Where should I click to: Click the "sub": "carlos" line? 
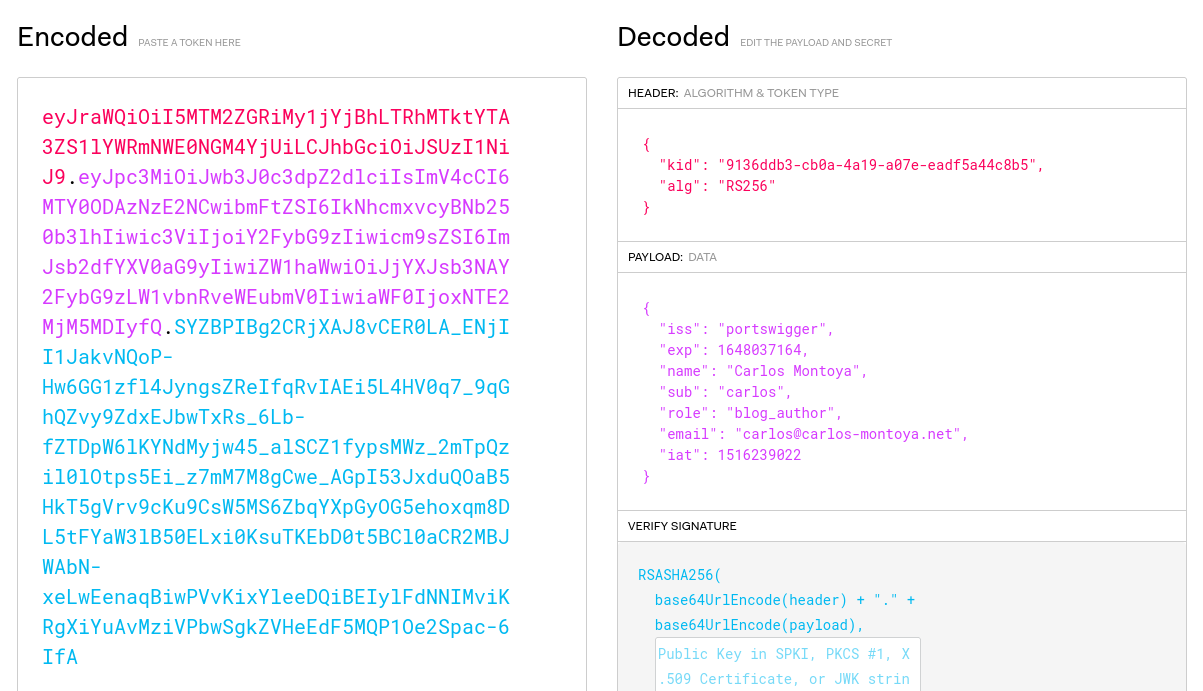click(x=725, y=392)
